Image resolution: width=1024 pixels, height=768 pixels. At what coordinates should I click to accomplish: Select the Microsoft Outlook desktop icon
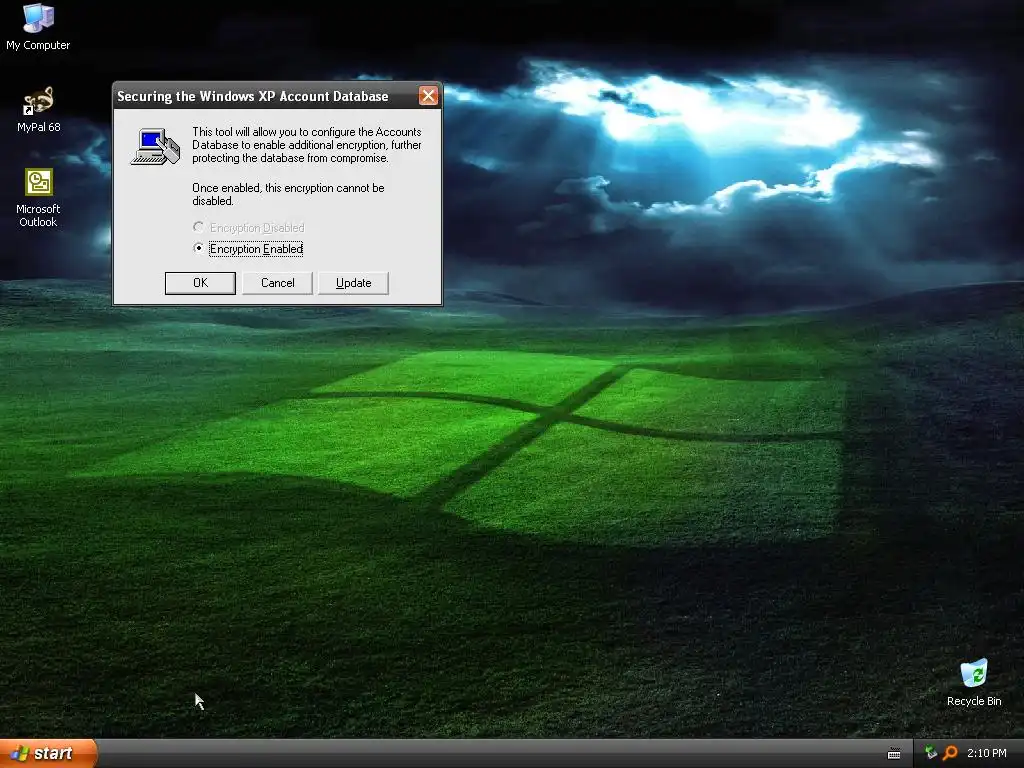(x=38, y=197)
